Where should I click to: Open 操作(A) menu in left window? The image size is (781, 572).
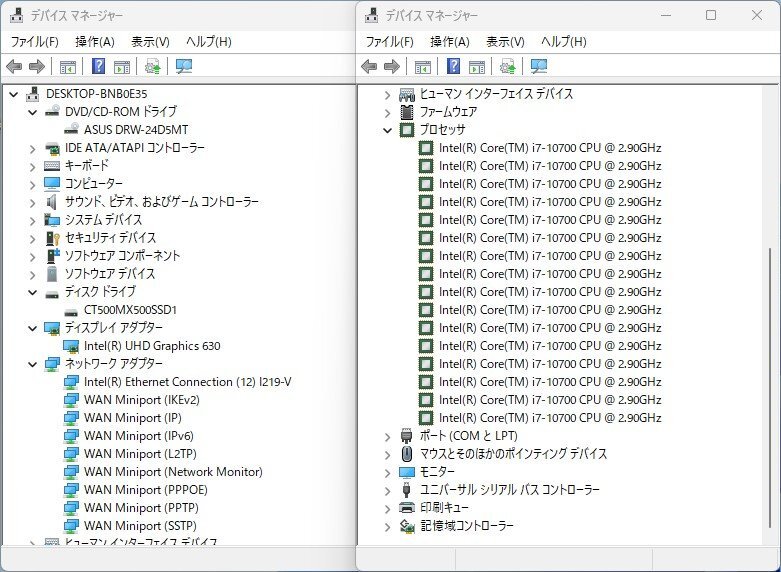tap(95, 42)
